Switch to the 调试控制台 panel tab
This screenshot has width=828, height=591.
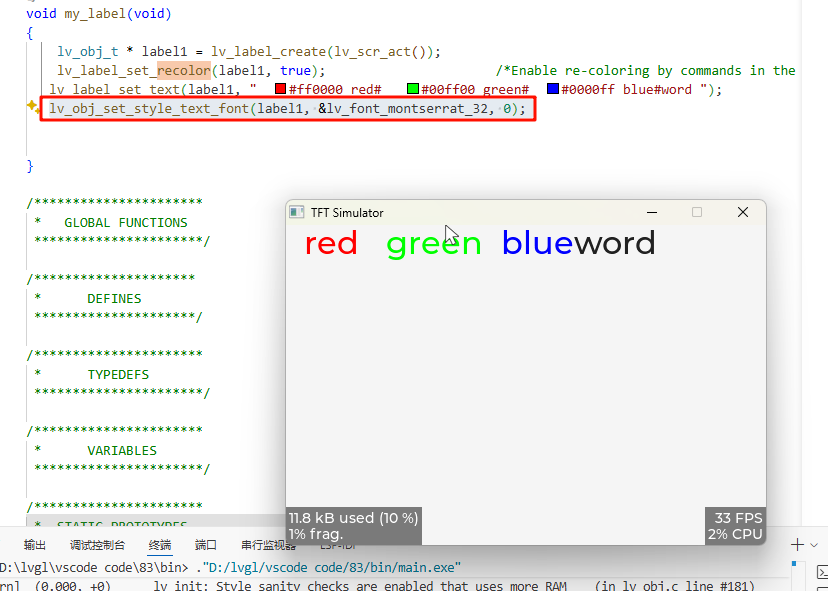pos(97,545)
